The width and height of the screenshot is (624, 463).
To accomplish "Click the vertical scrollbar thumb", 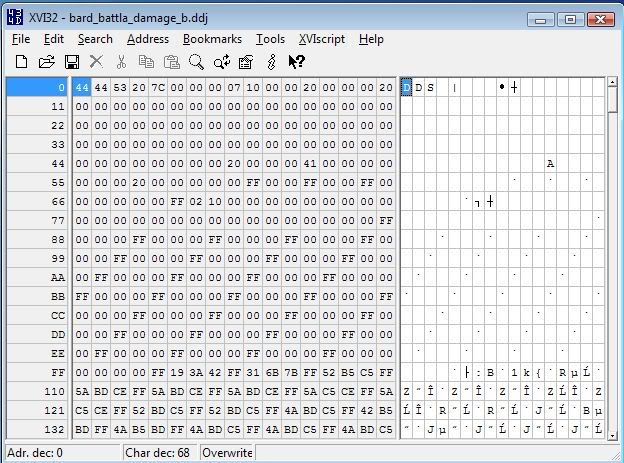I will click(x=612, y=100).
